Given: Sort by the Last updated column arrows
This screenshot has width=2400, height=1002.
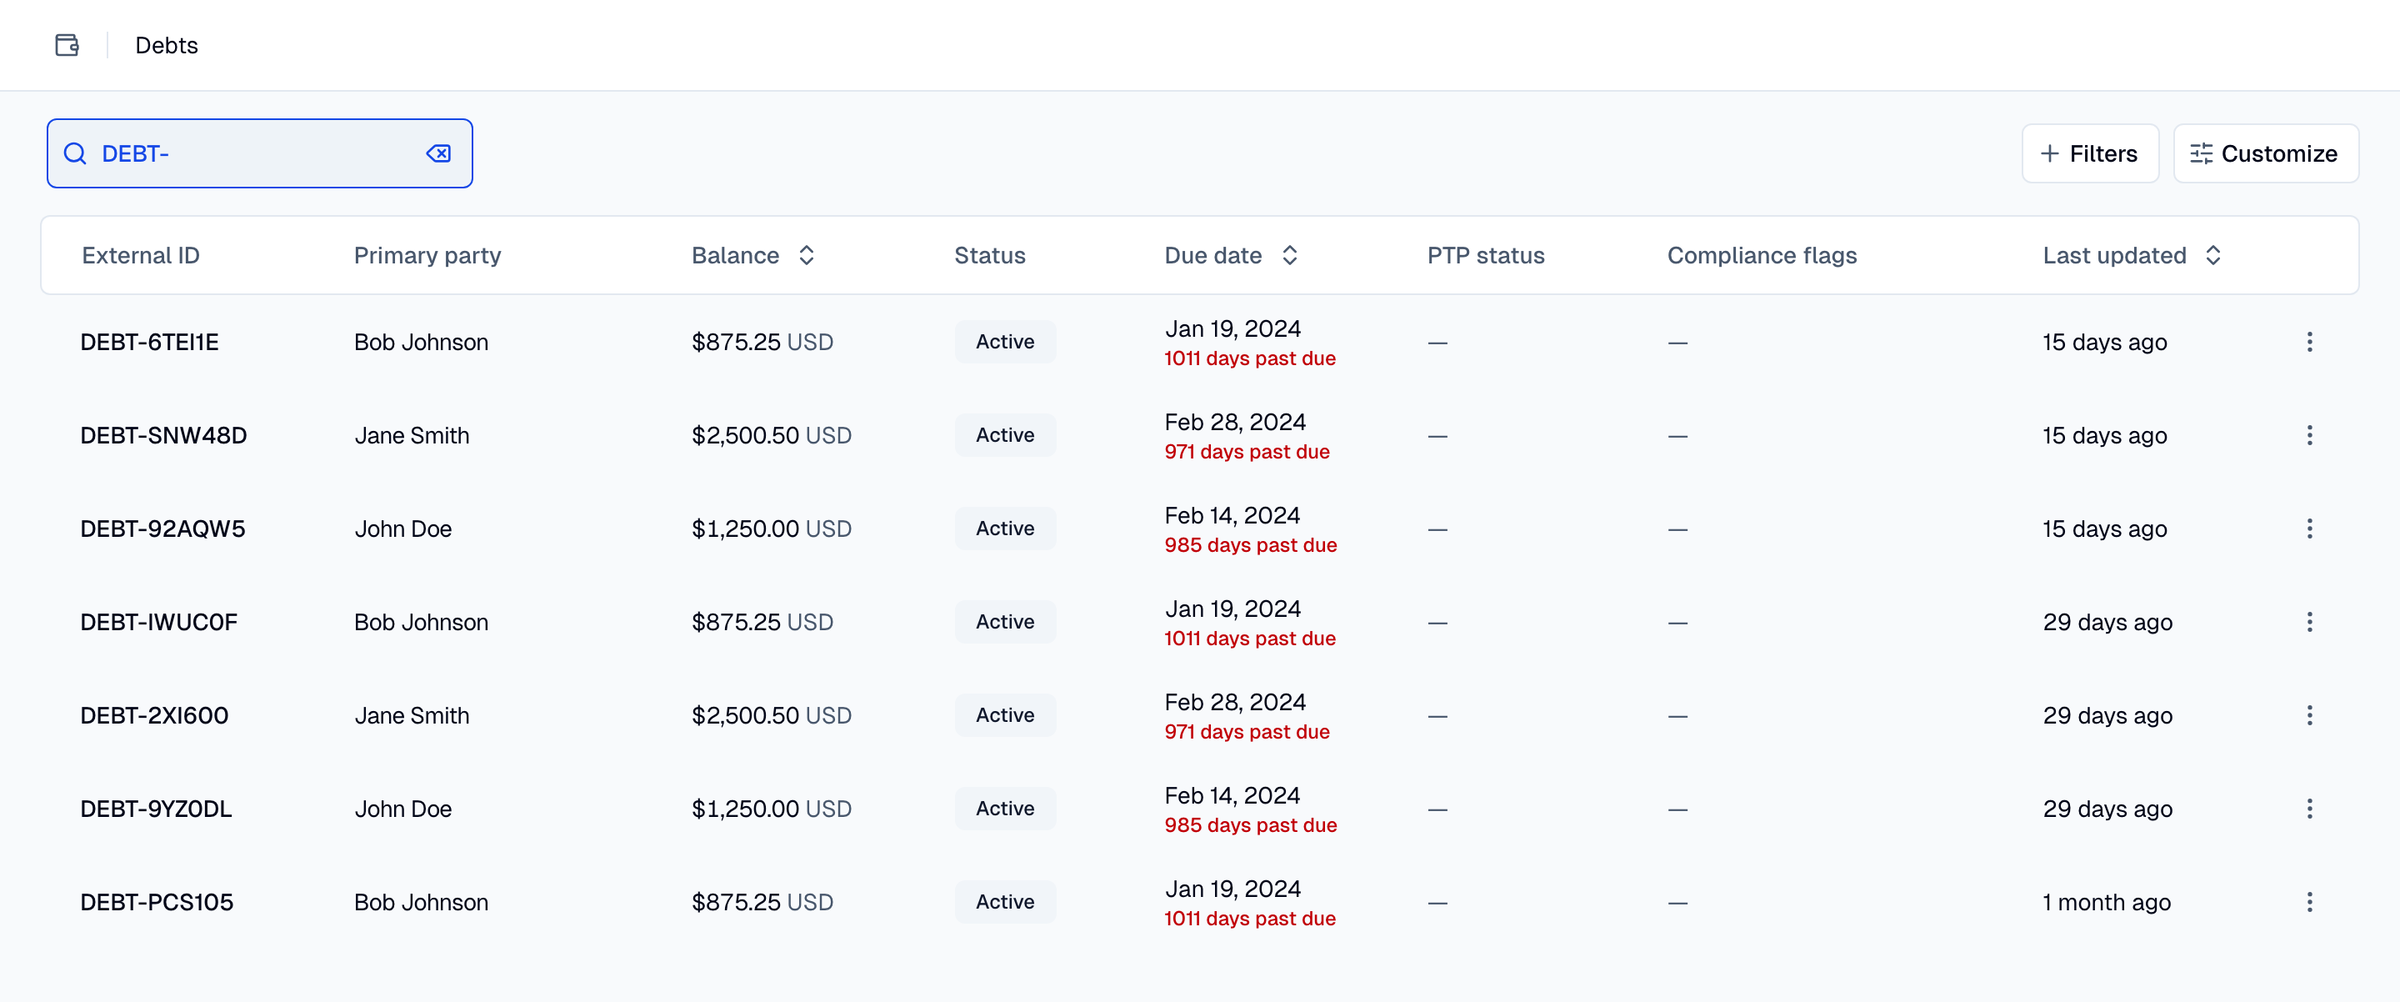Looking at the screenshot, I should coord(2213,255).
